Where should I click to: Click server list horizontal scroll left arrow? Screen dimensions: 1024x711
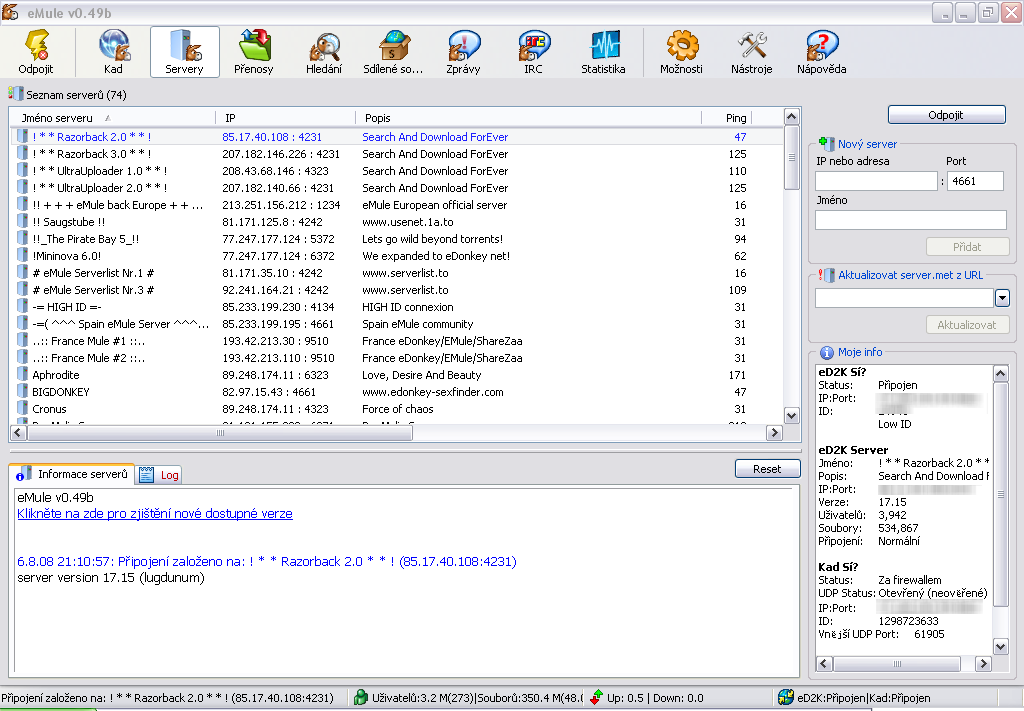(x=18, y=432)
